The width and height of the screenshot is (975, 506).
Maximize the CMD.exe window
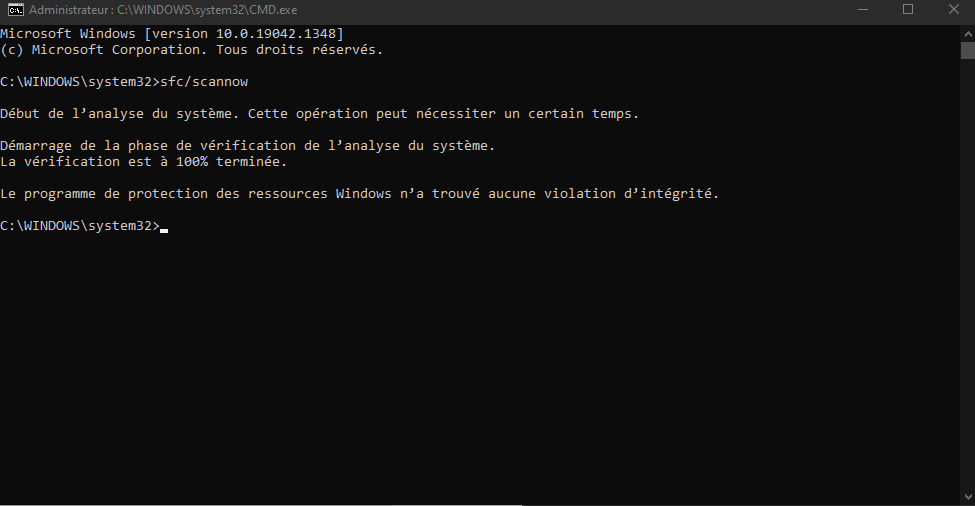pyautogui.click(x=908, y=10)
